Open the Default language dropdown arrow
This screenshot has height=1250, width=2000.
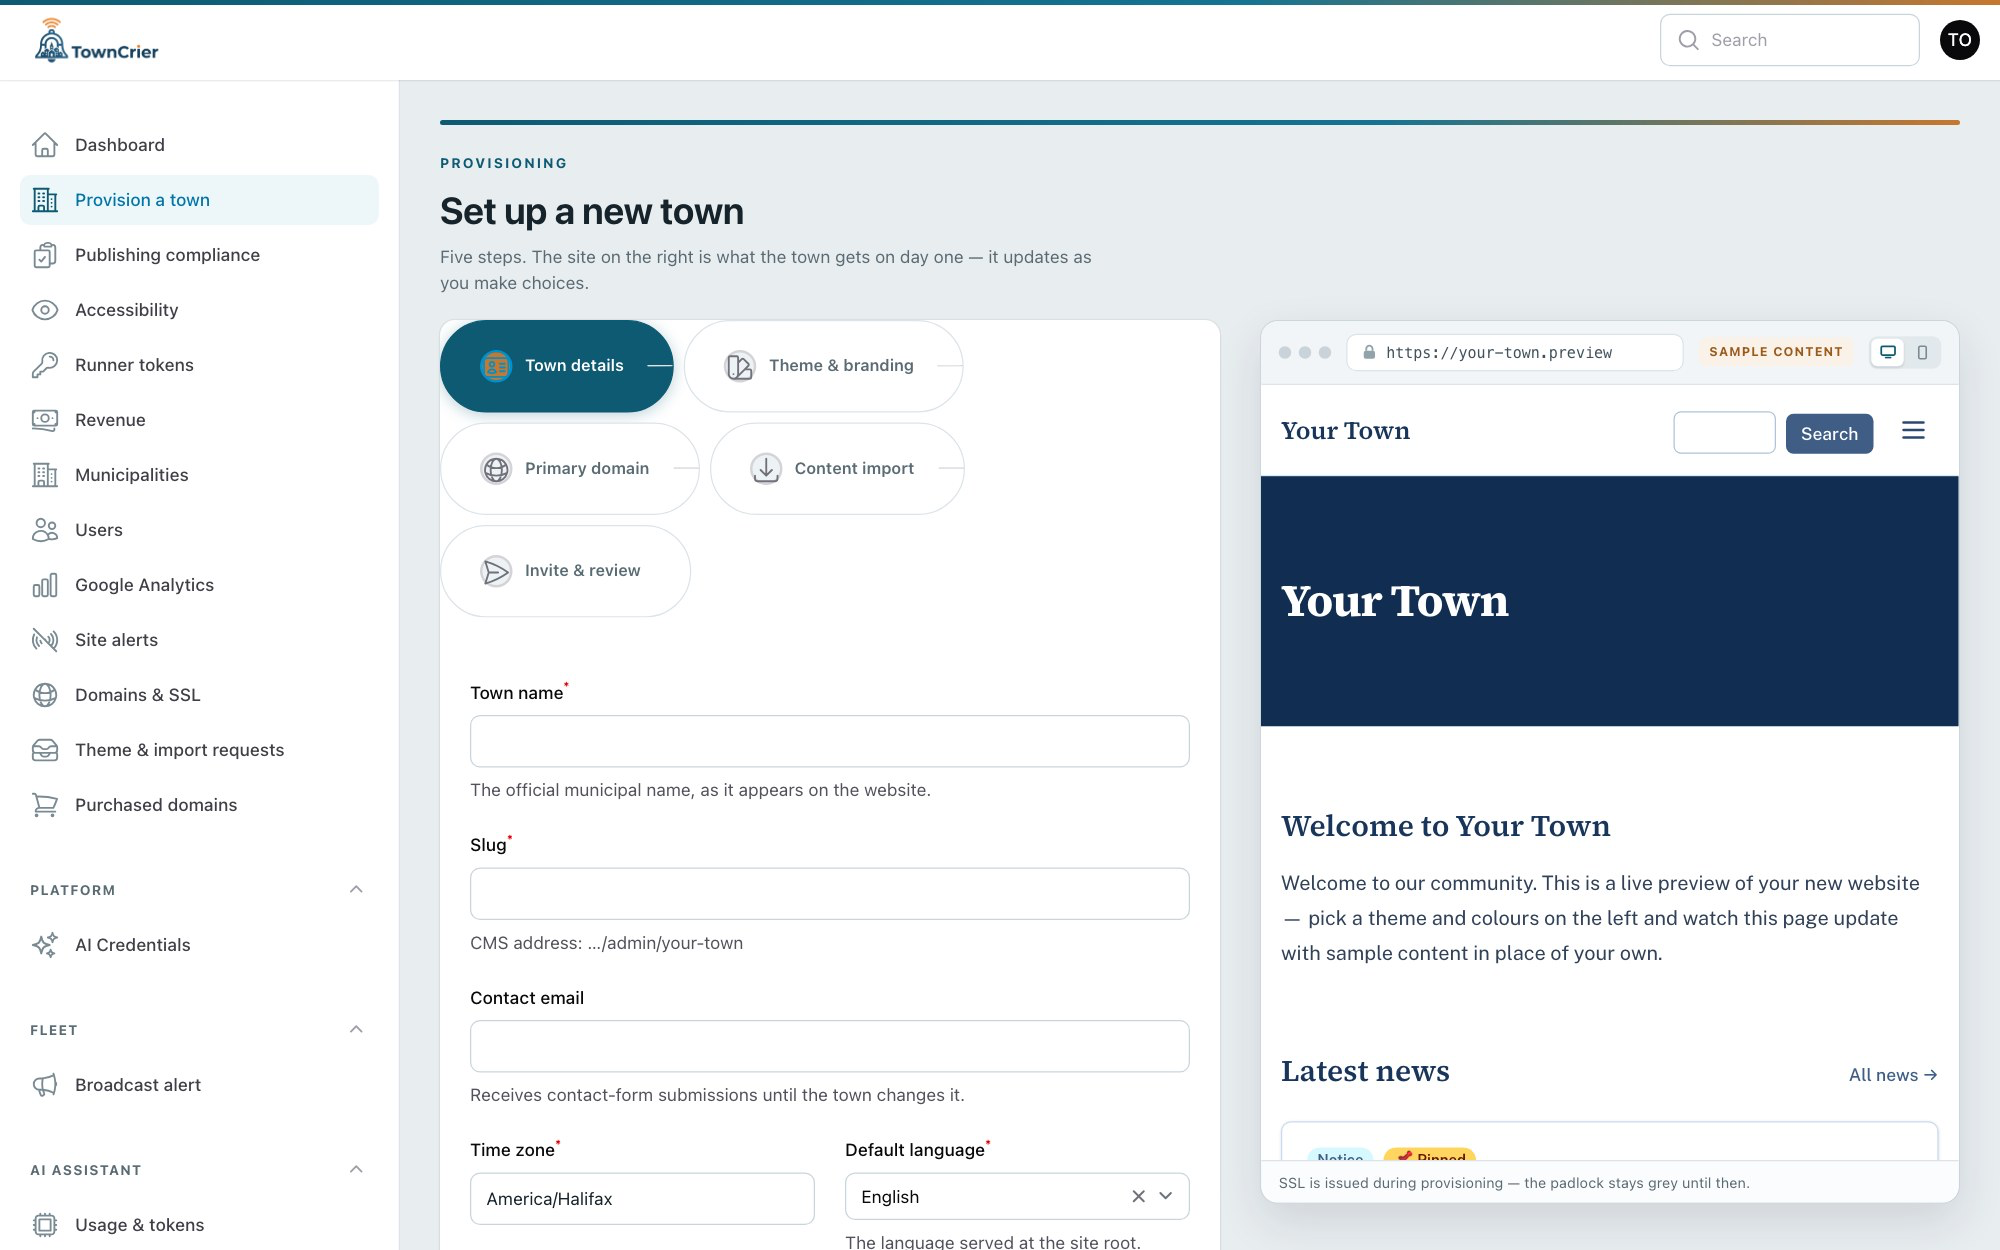pyautogui.click(x=1166, y=1196)
